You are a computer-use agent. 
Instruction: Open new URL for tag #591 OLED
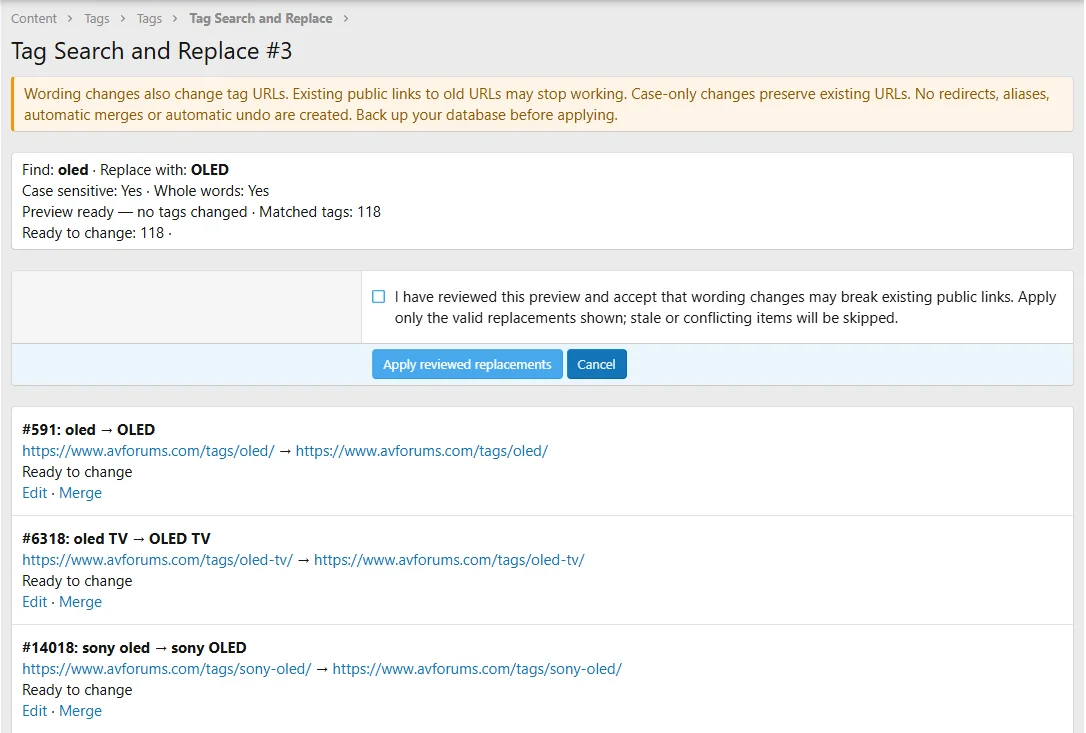click(422, 451)
